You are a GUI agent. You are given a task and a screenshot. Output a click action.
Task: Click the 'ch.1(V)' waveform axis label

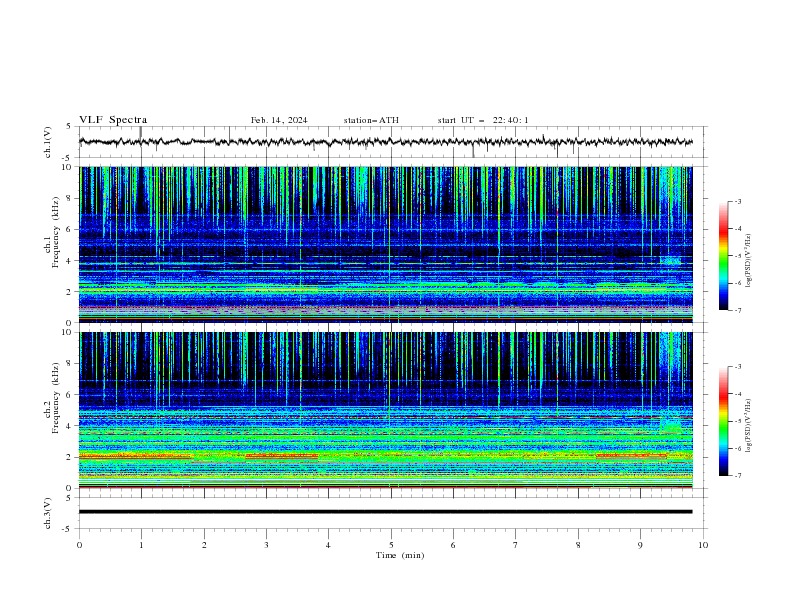tap(48, 142)
